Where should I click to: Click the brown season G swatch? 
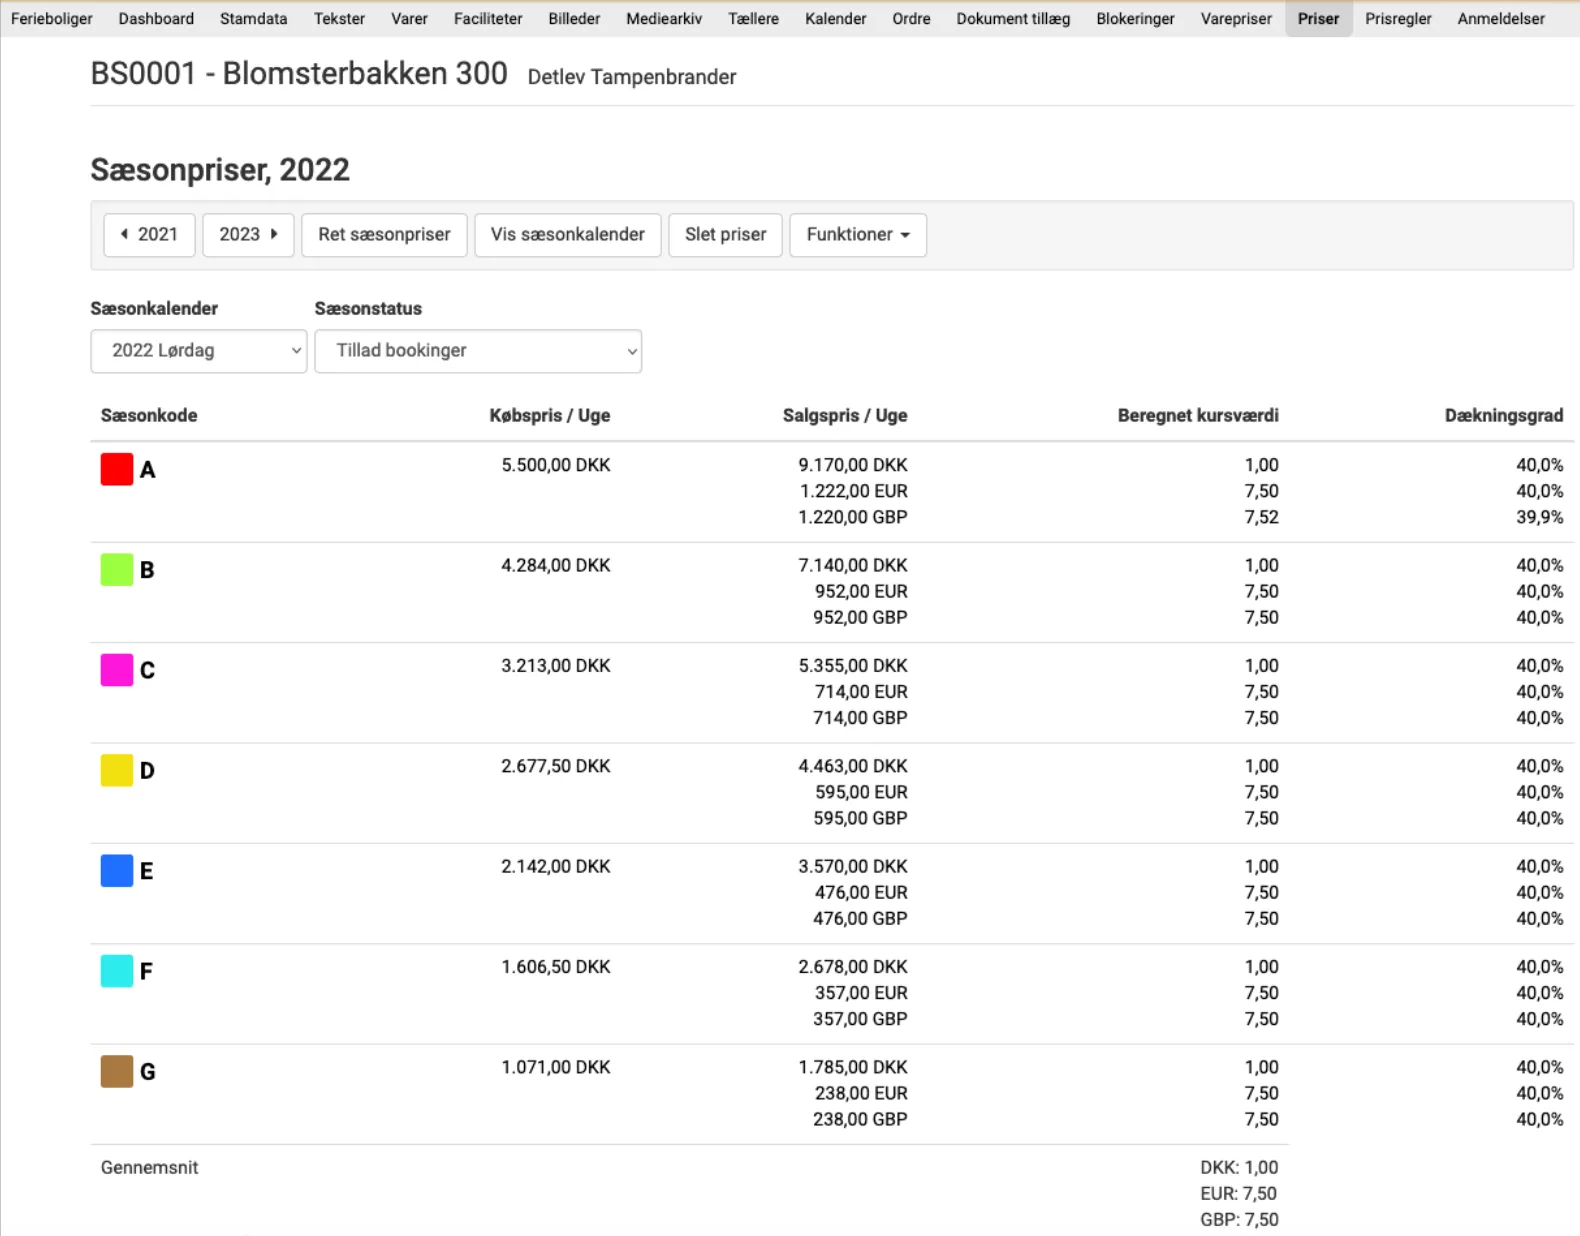(117, 1071)
